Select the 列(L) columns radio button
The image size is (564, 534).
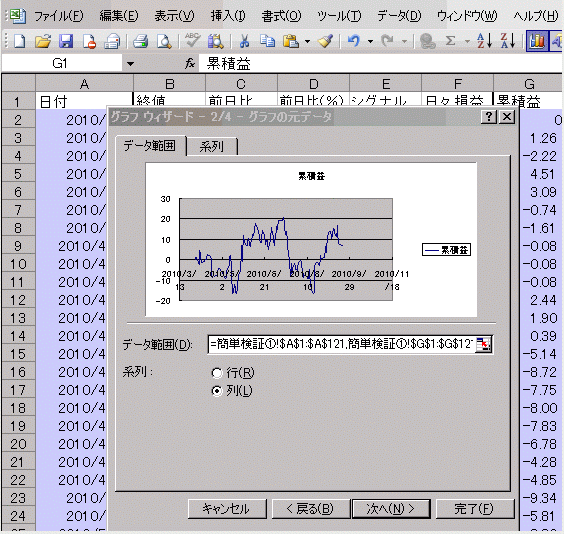coord(217,391)
